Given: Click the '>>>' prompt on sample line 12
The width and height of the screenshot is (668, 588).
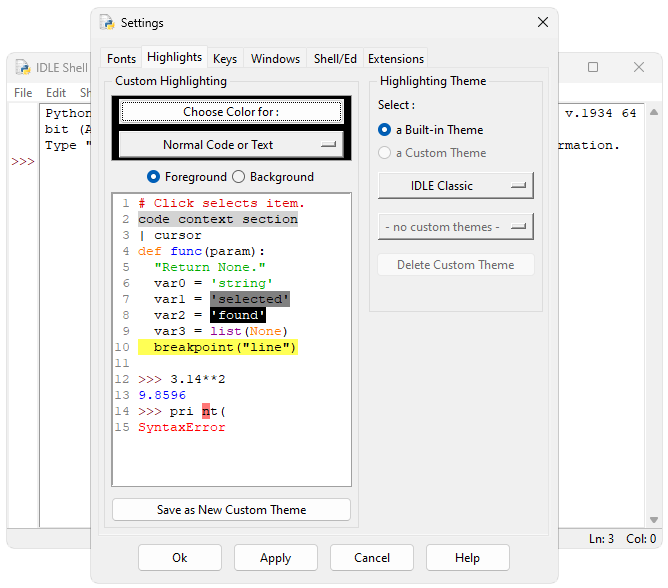Looking at the screenshot, I should pos(150,379).
